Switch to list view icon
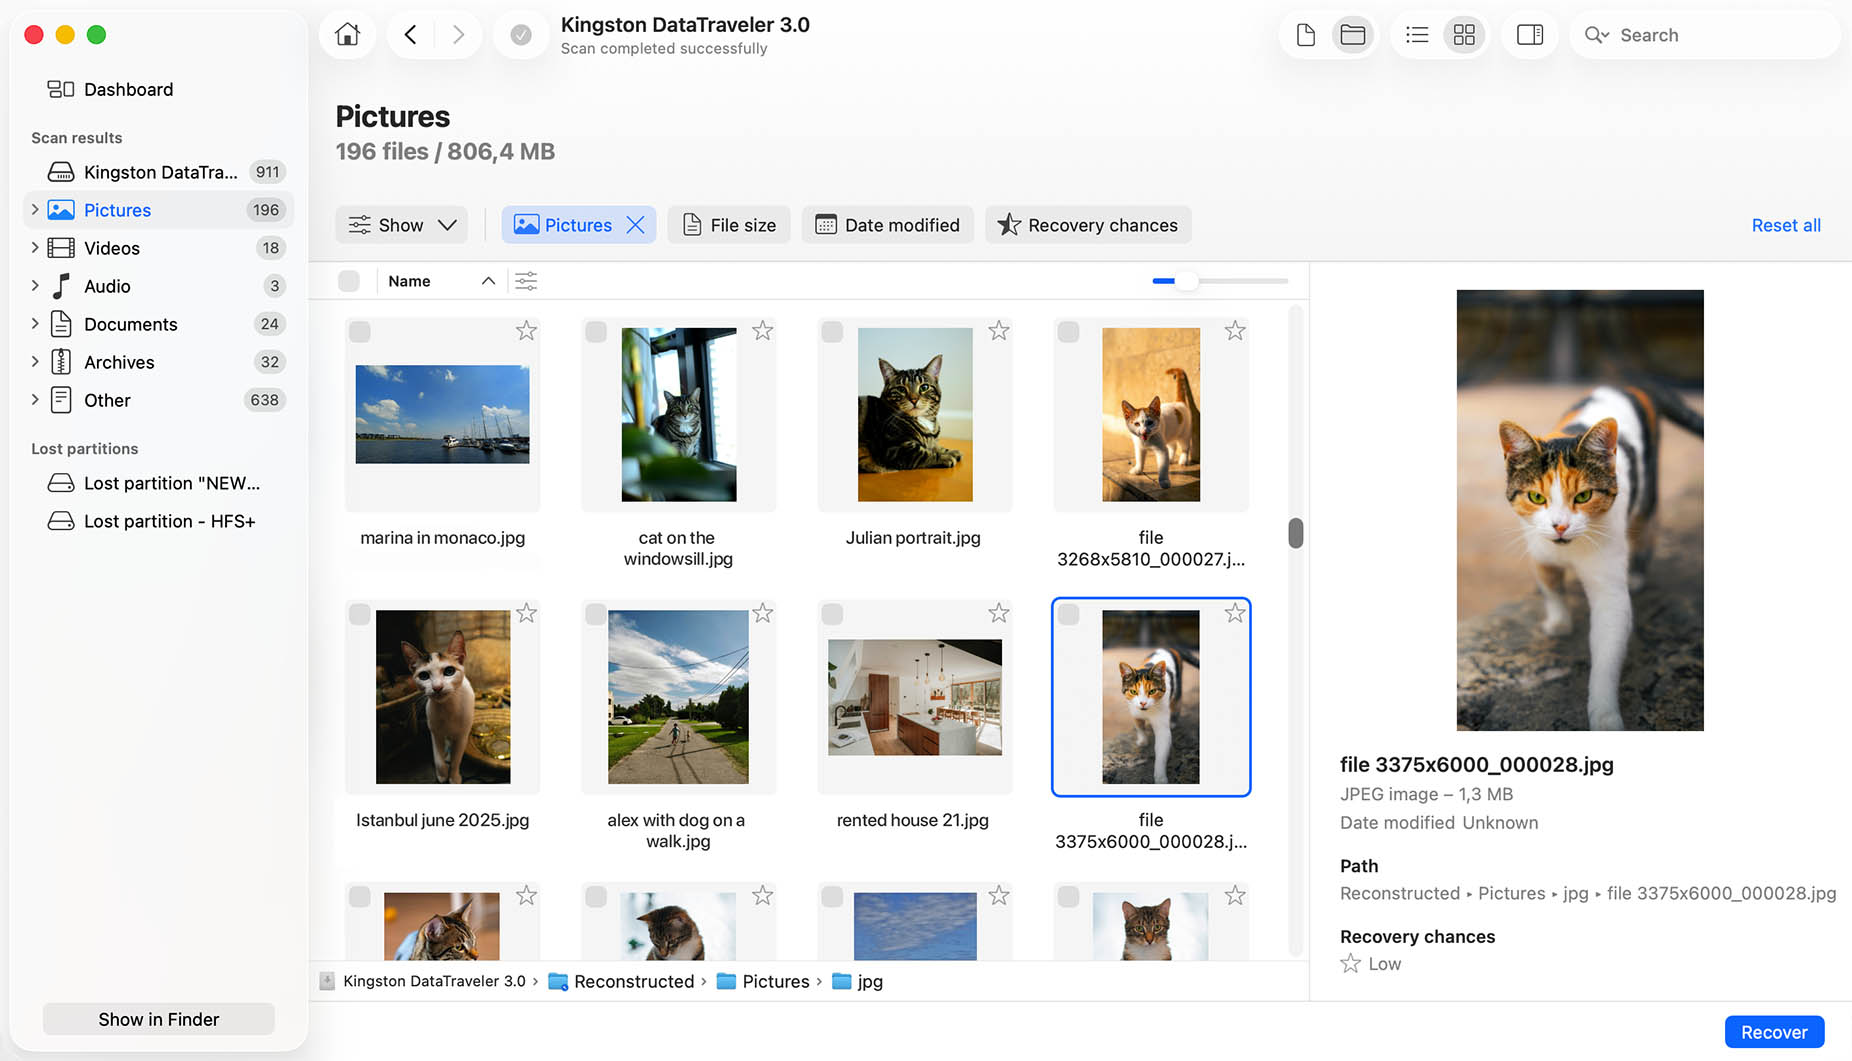The image size is (1852, 1061). click(x=1416, y=35)
